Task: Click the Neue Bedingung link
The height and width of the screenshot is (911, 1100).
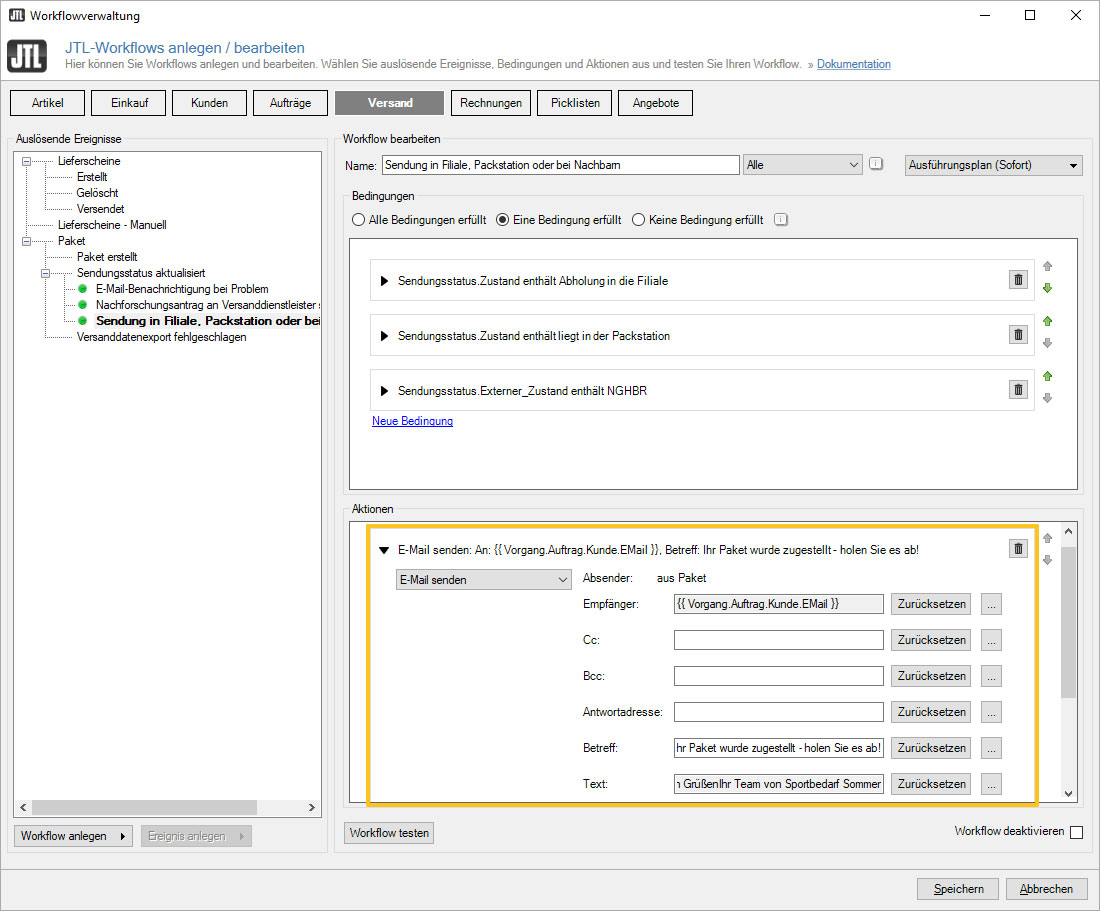Action: coord(412,421)
